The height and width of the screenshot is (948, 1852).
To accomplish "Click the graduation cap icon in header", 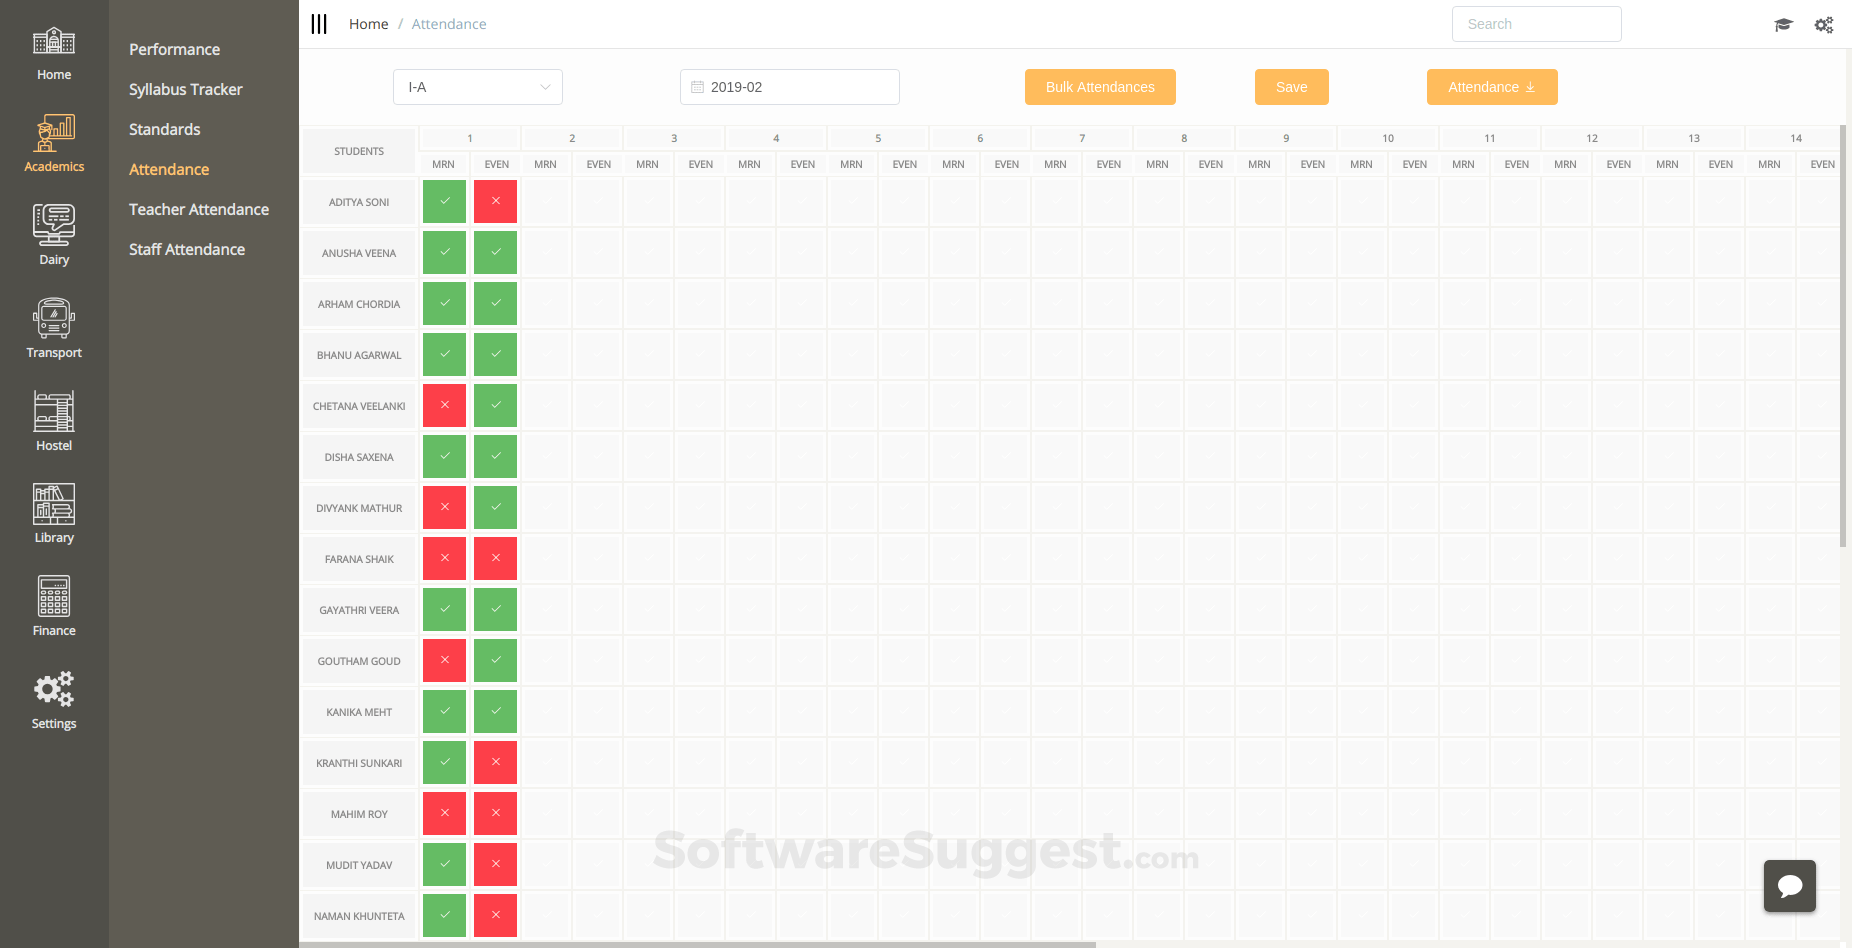I will tap(1783, 25).
